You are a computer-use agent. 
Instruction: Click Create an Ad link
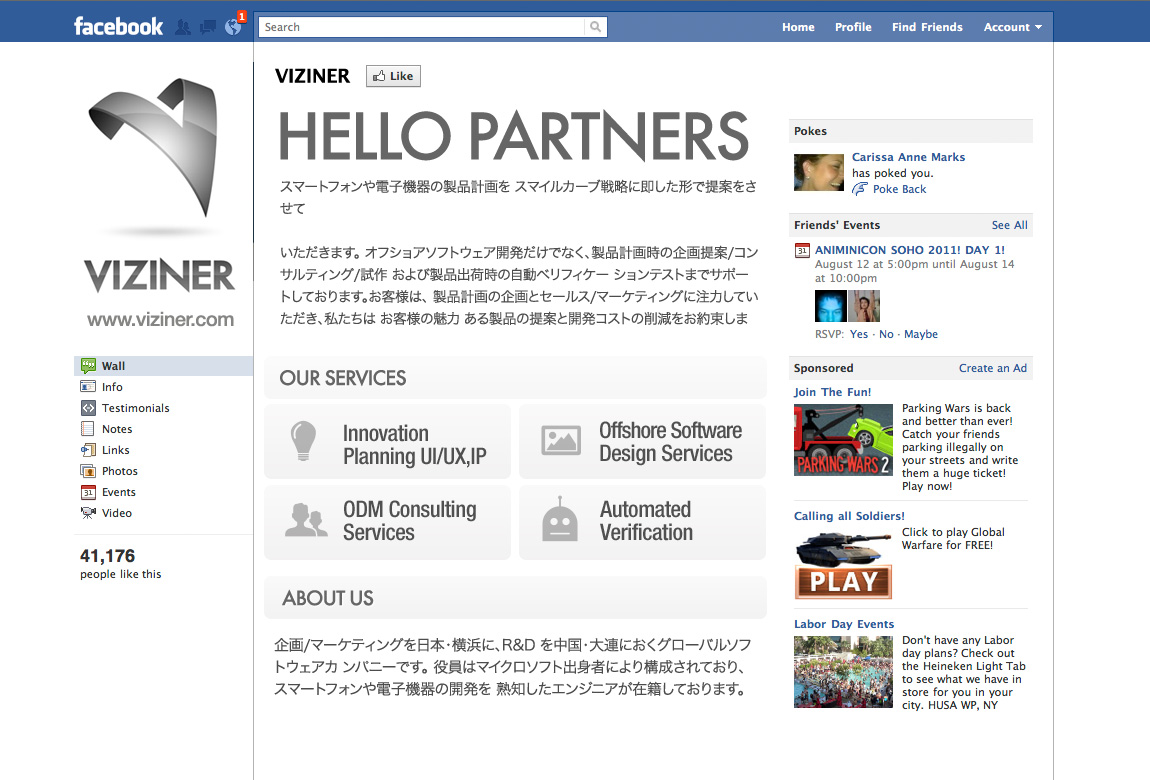992,368
